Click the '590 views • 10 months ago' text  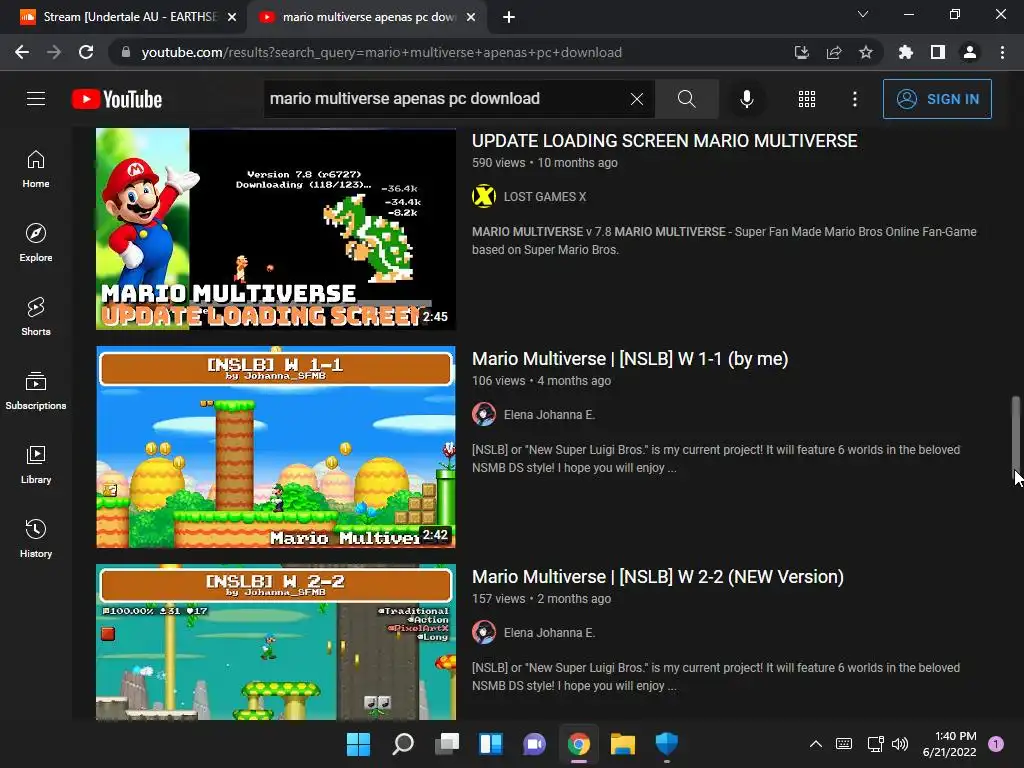(545, 163)
